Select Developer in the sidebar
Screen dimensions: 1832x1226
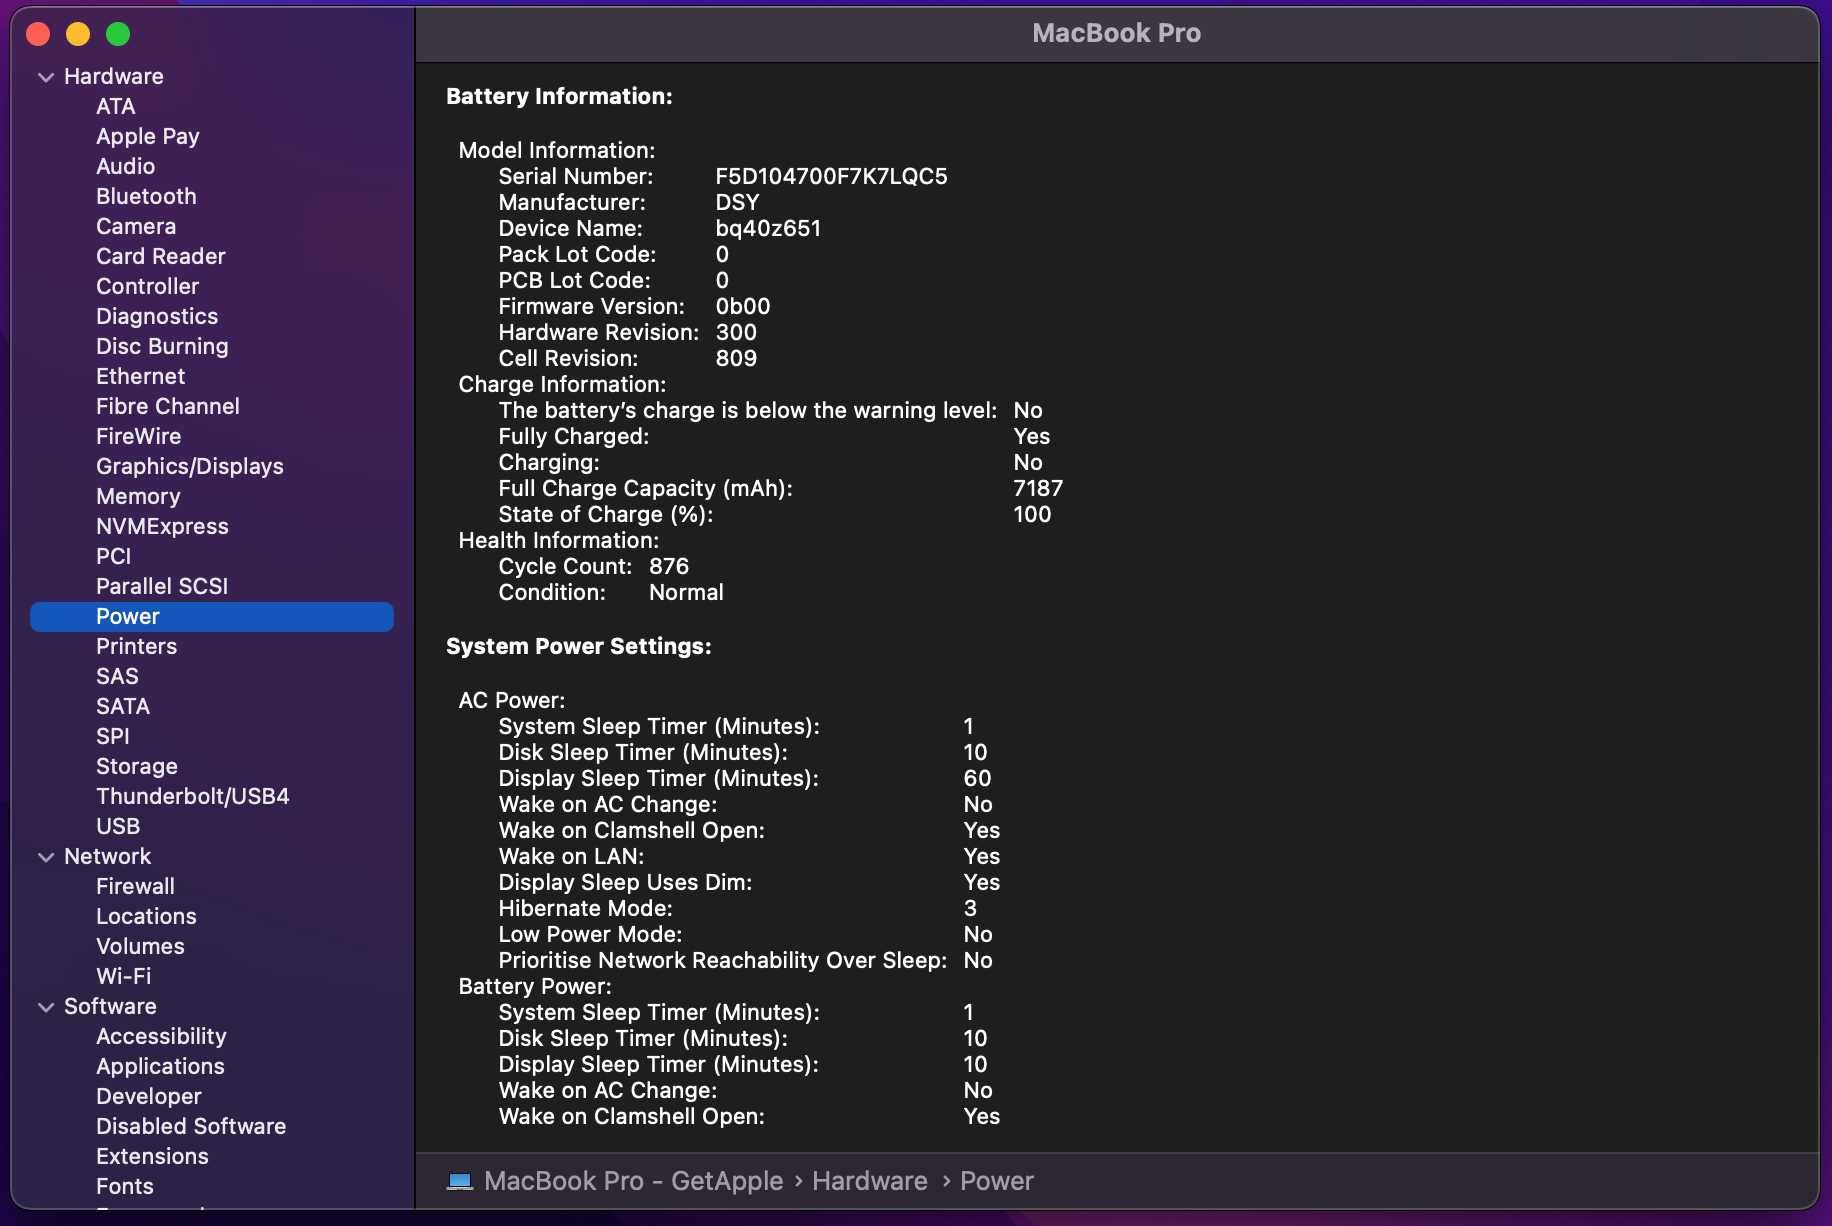coord(149,1096)
